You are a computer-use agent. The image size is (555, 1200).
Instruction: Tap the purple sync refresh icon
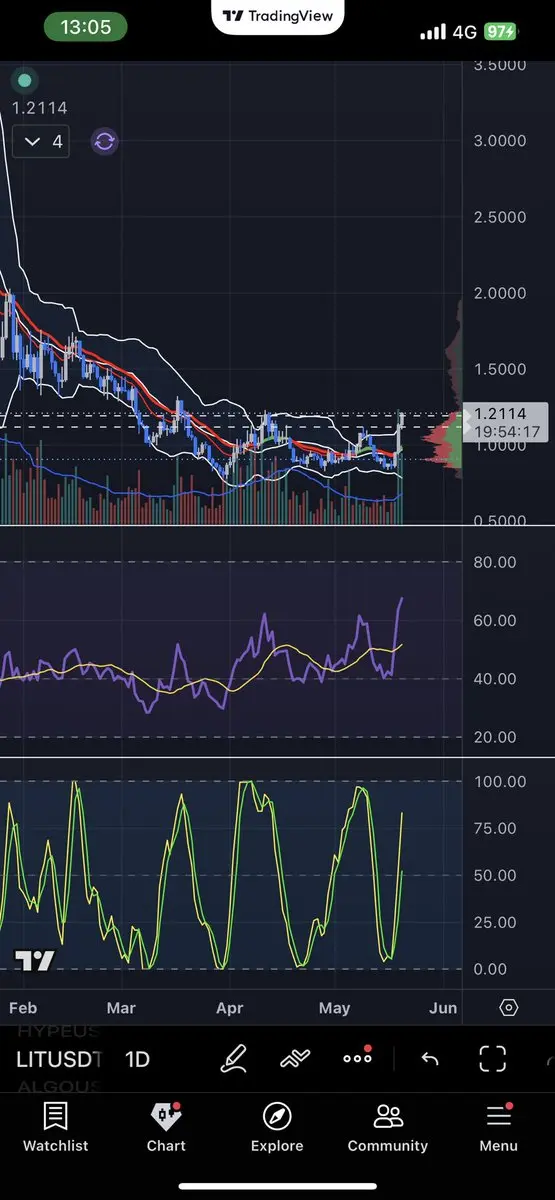point(104,141)
